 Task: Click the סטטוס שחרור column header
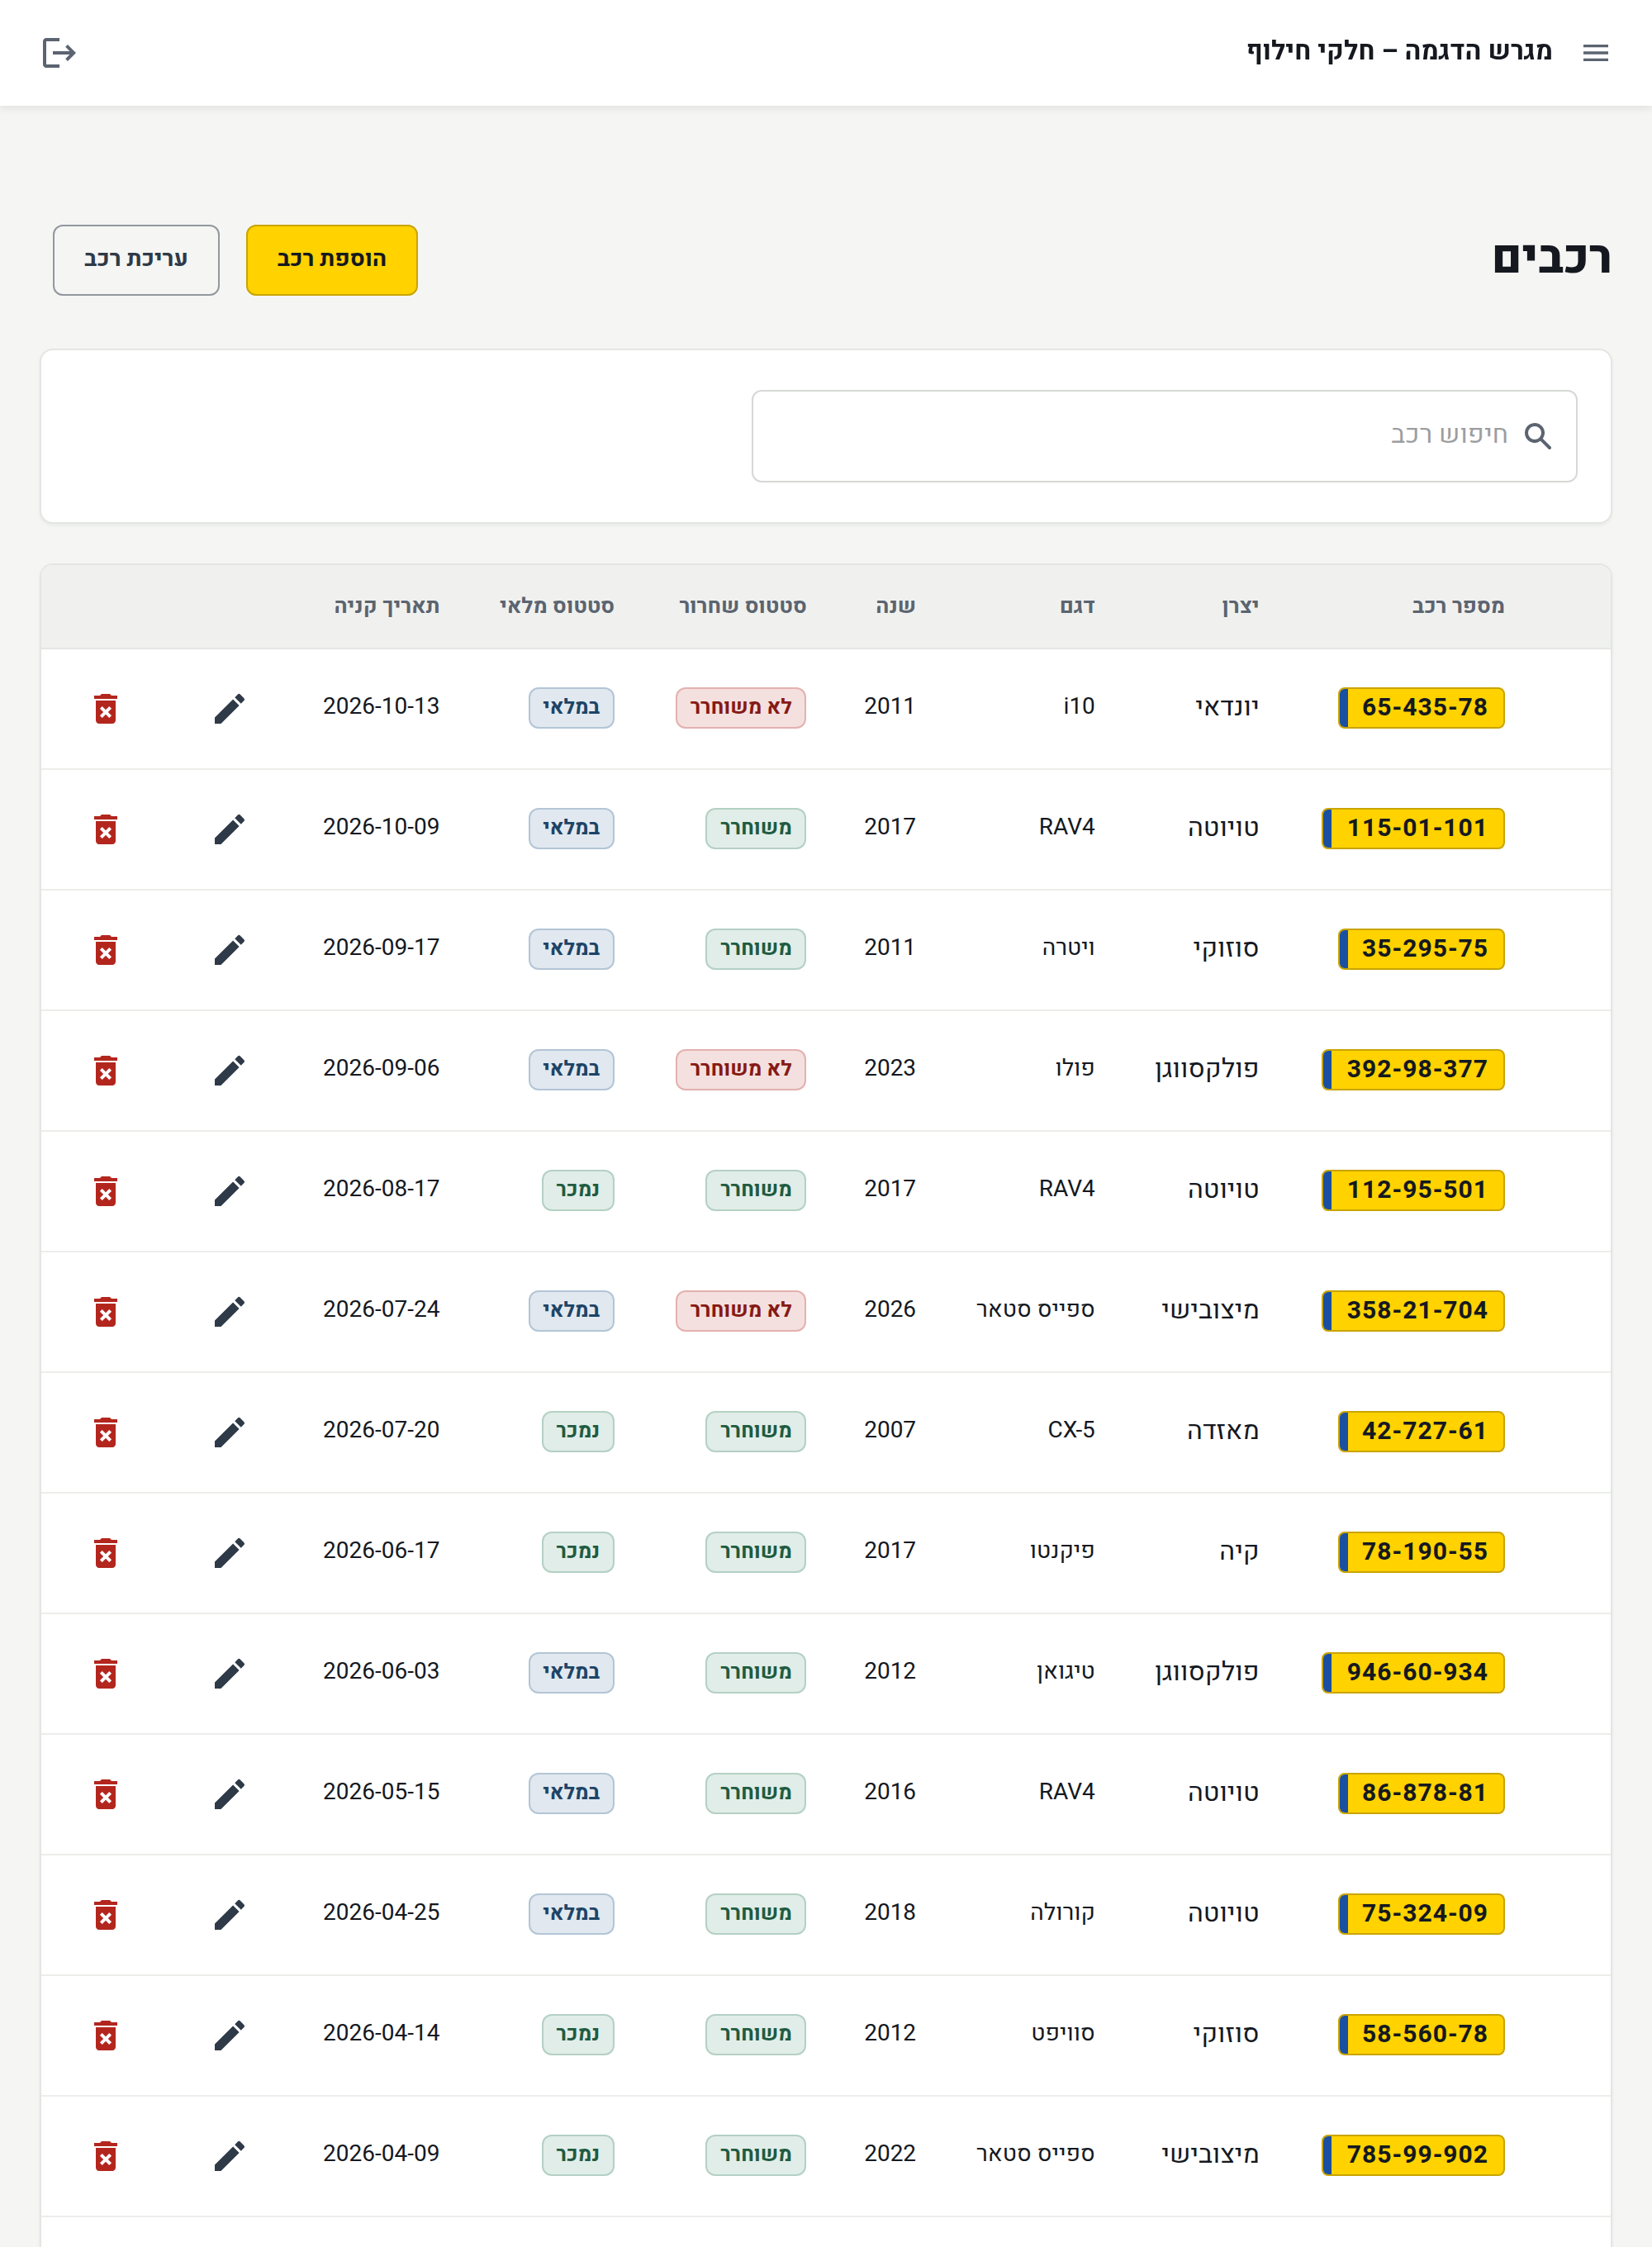742,606
